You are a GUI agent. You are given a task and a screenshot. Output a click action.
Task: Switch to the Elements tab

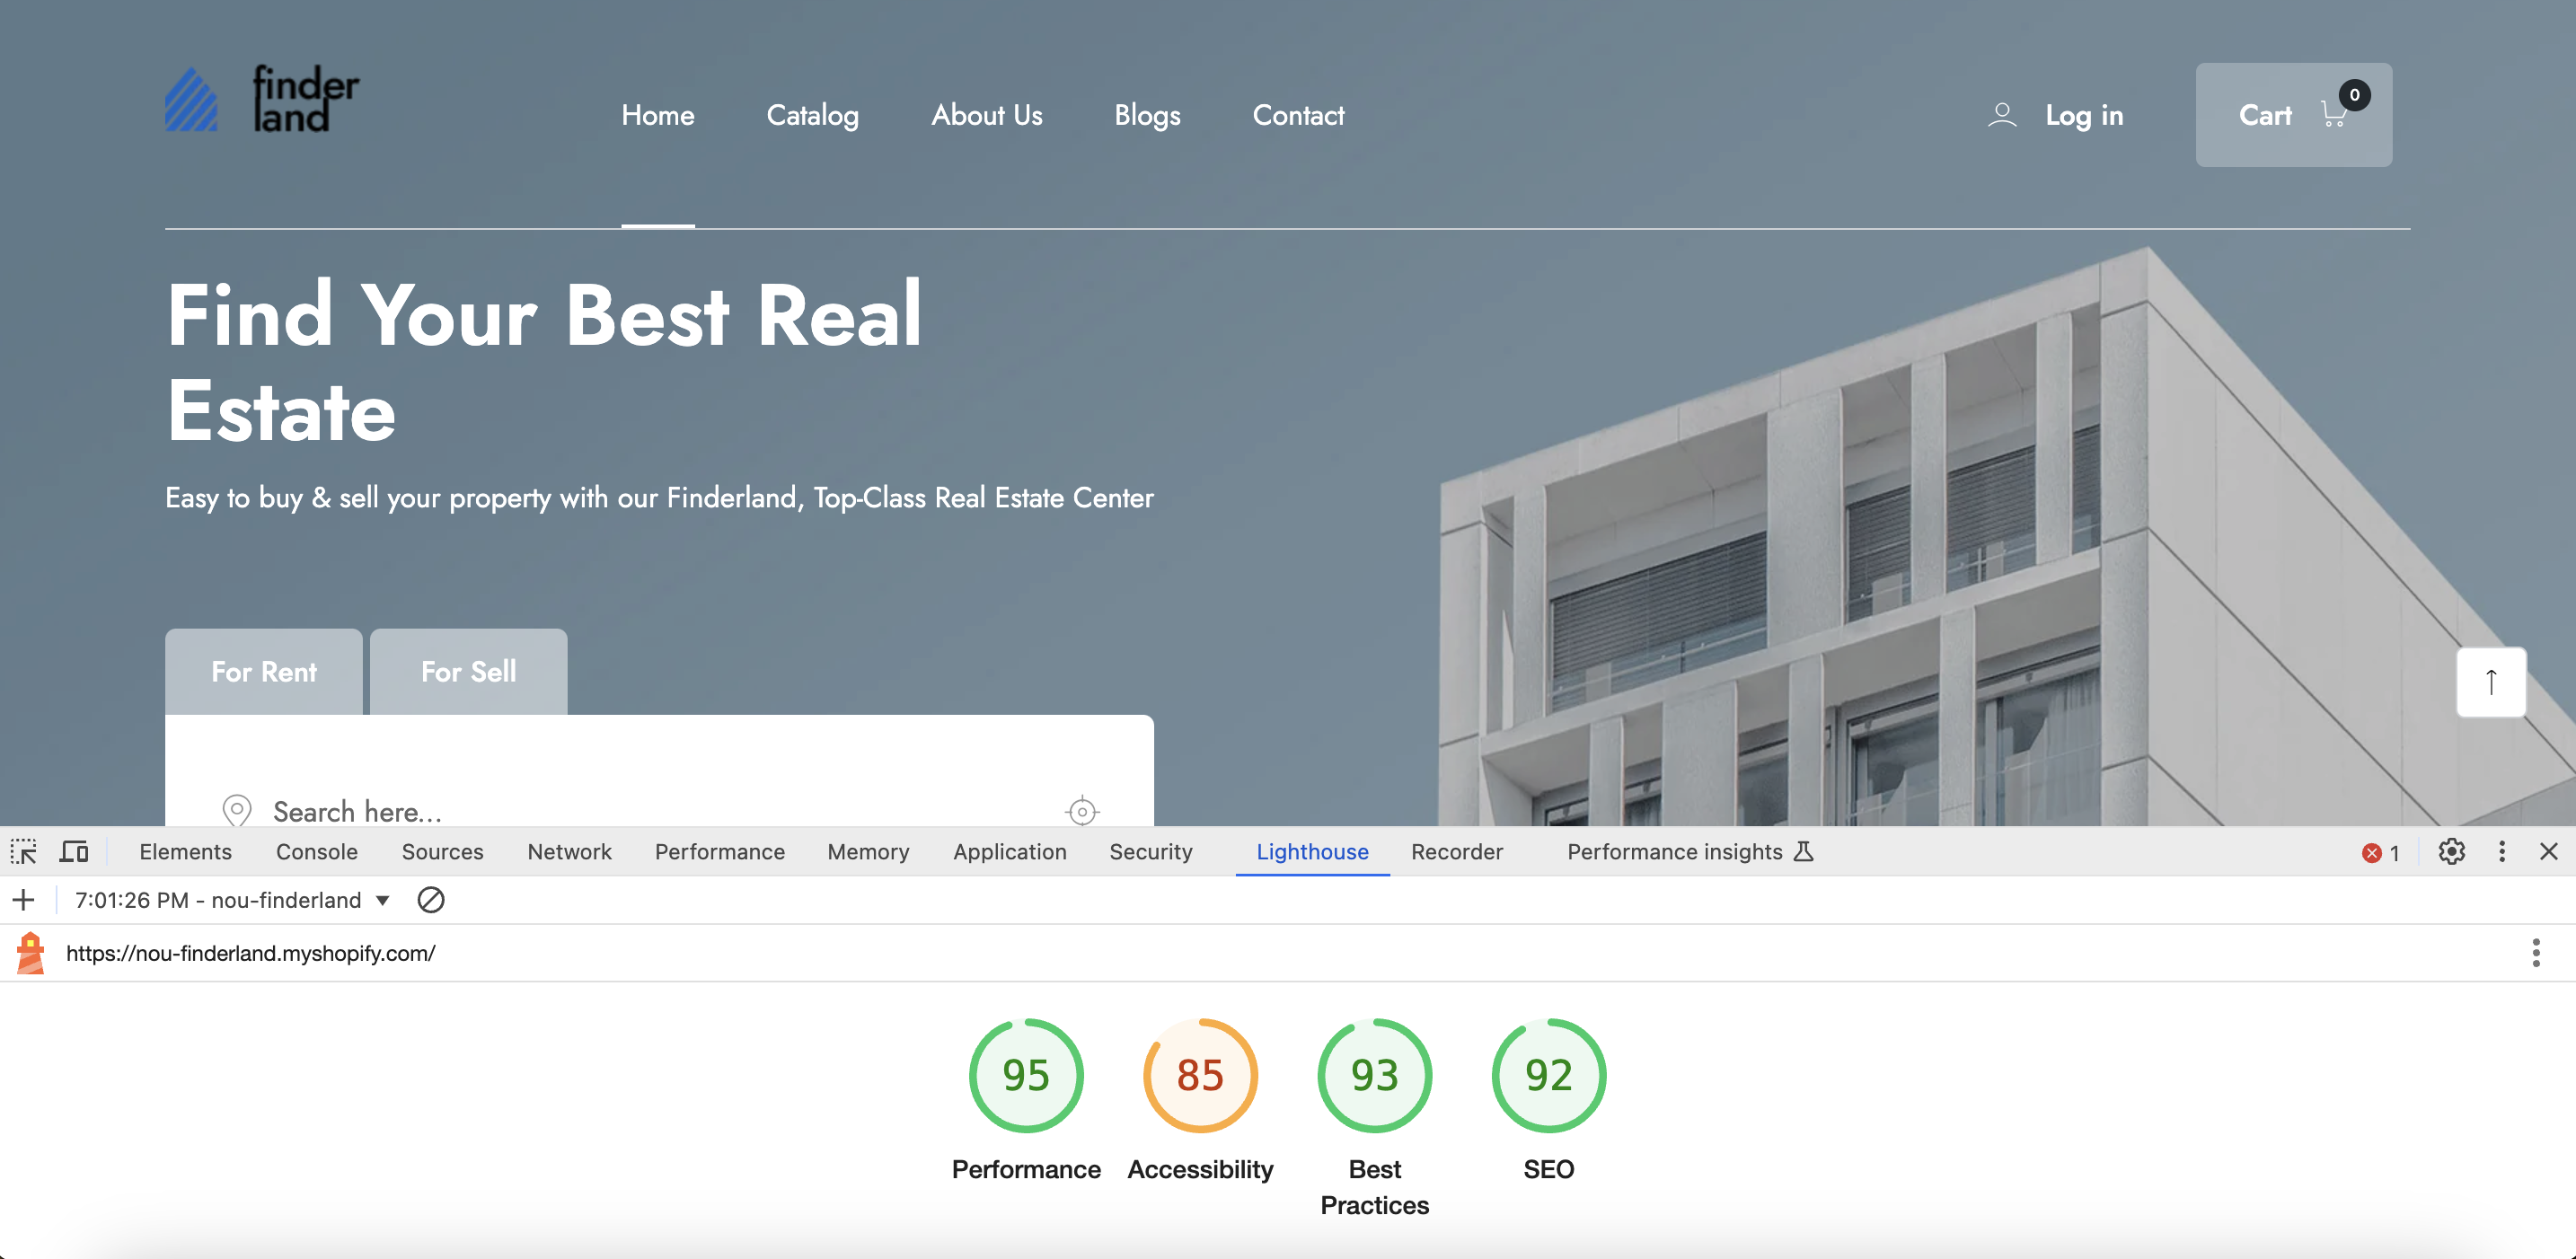186,852
